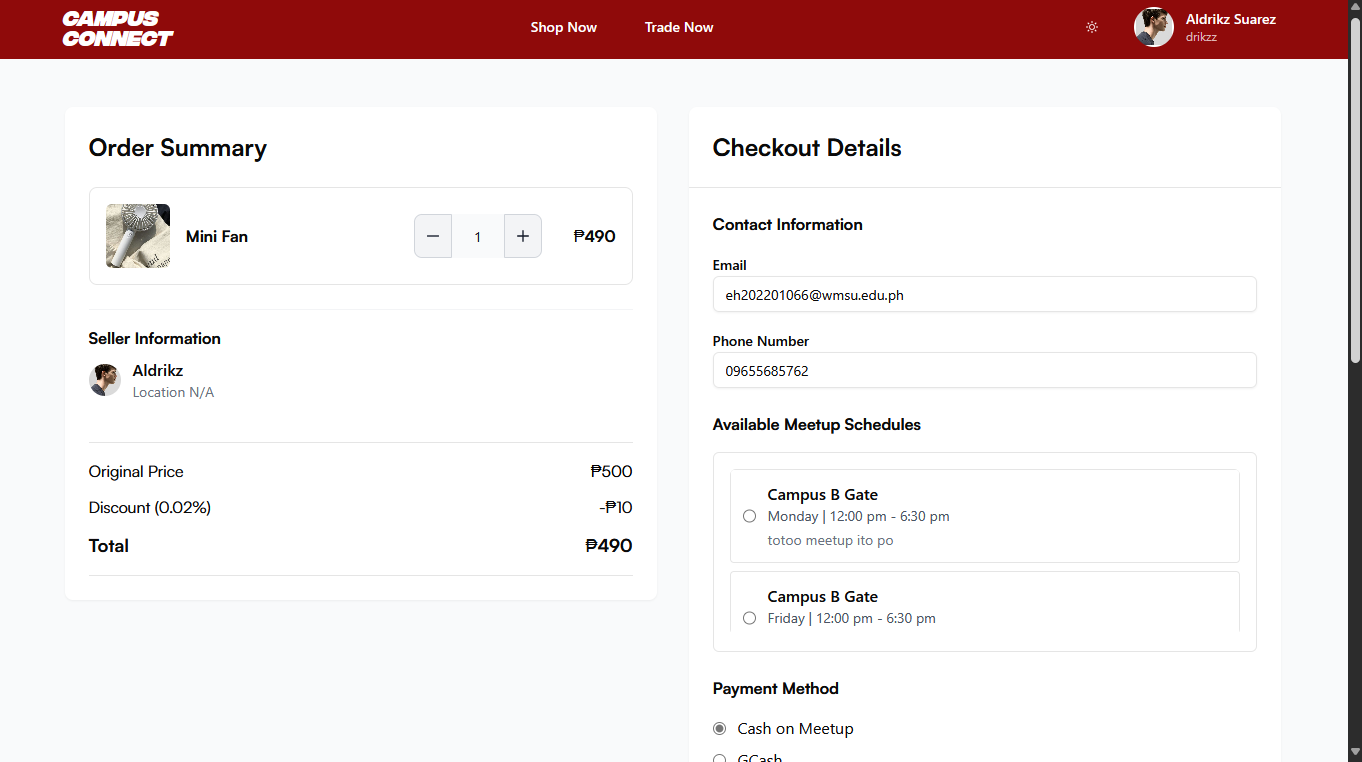Click the Checkout Details heading
This screenshot has height=762, width=1362.
point(807,148)
